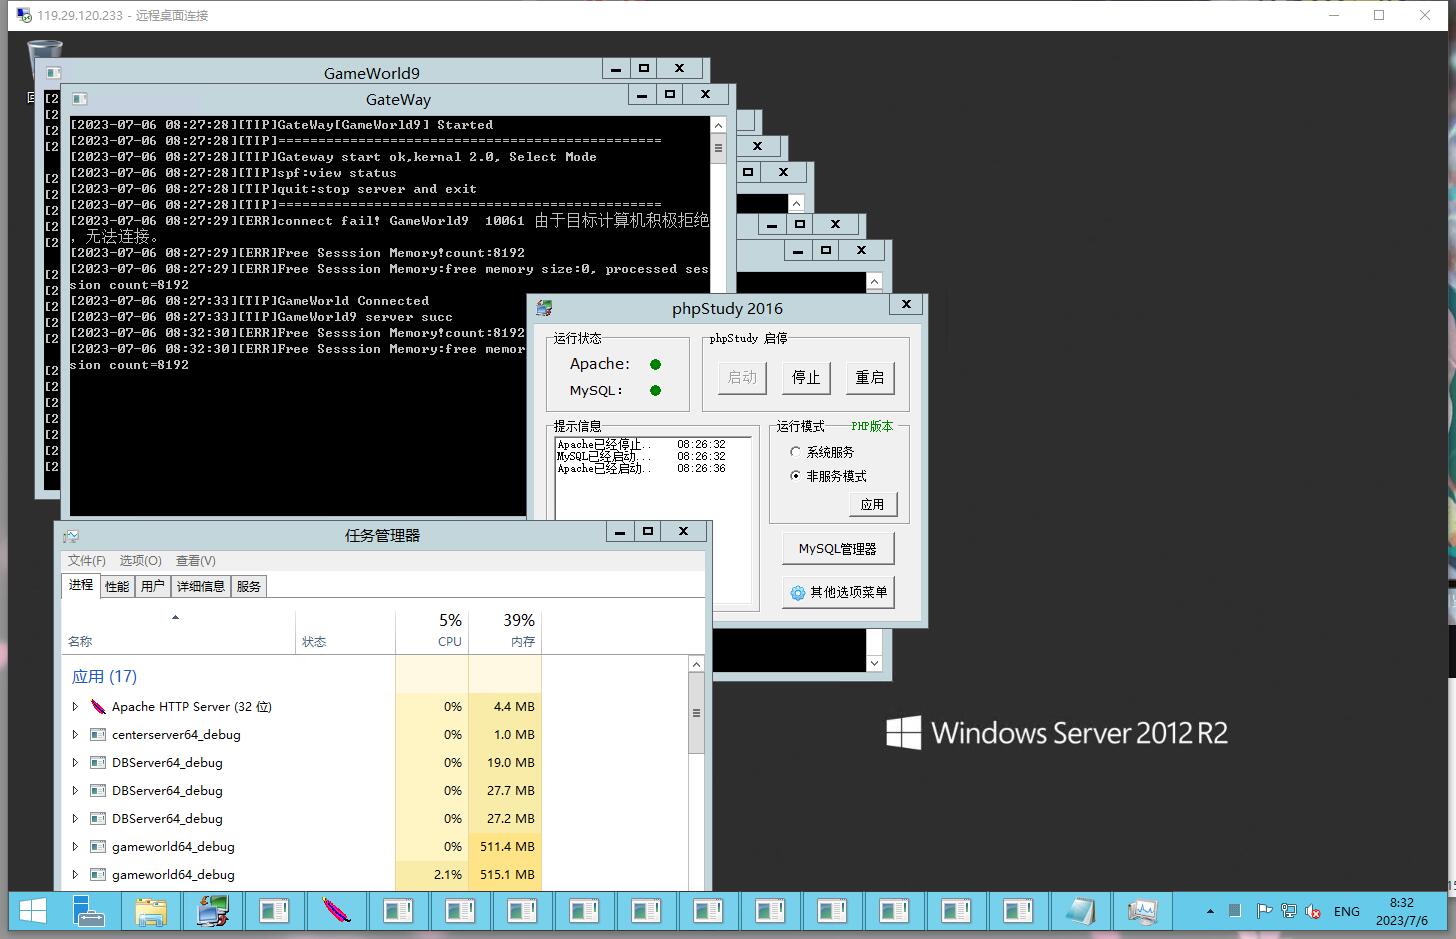Screen dimensions: 1456x939
Task: Click scroll down arrow of console behind phpStudy
Action: 875,663
